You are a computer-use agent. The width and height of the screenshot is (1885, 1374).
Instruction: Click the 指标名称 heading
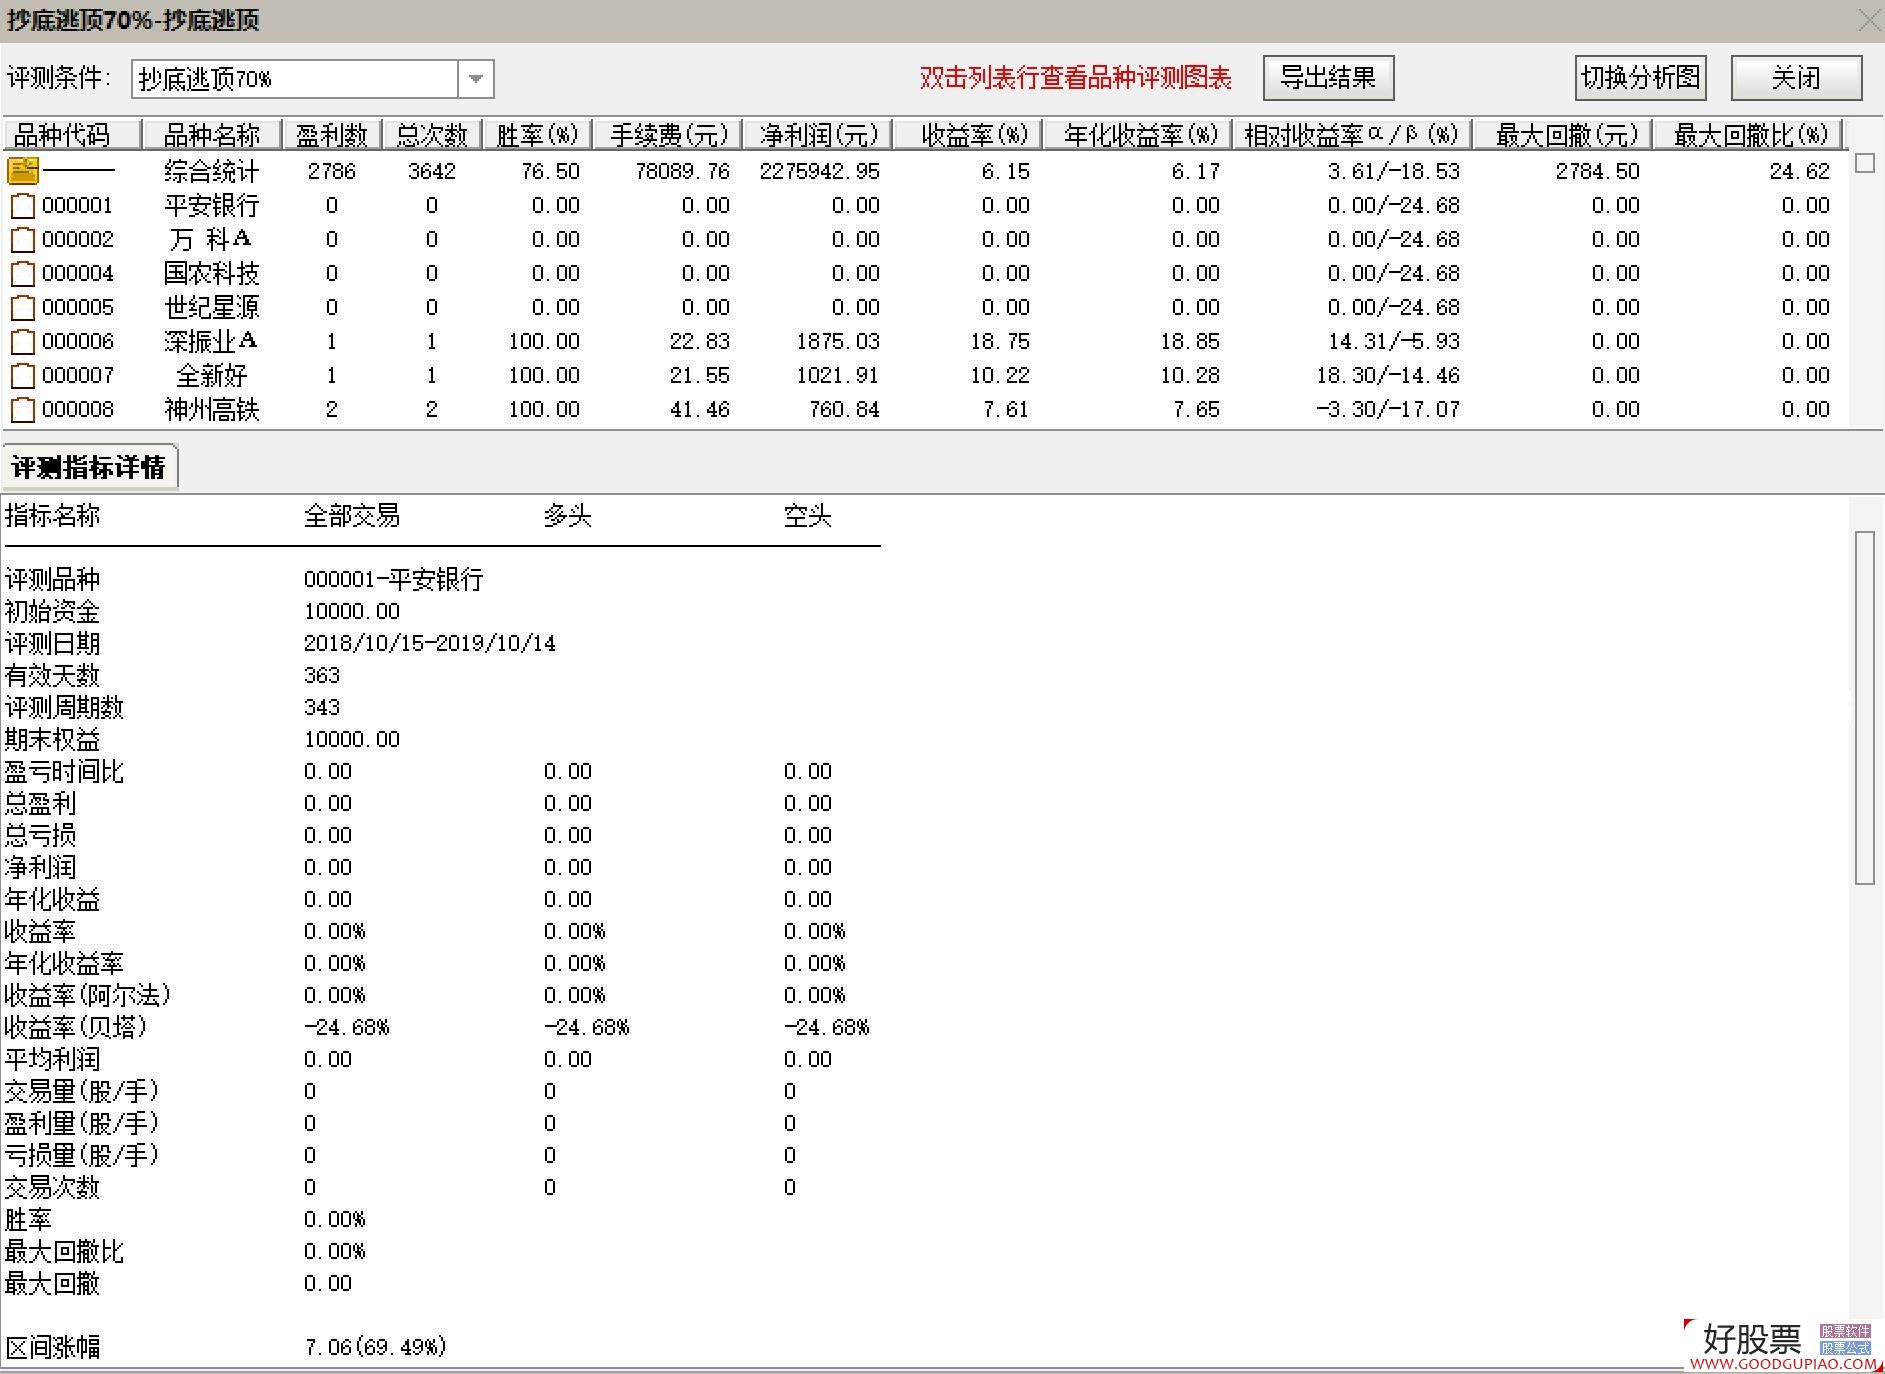coord(53,516)
